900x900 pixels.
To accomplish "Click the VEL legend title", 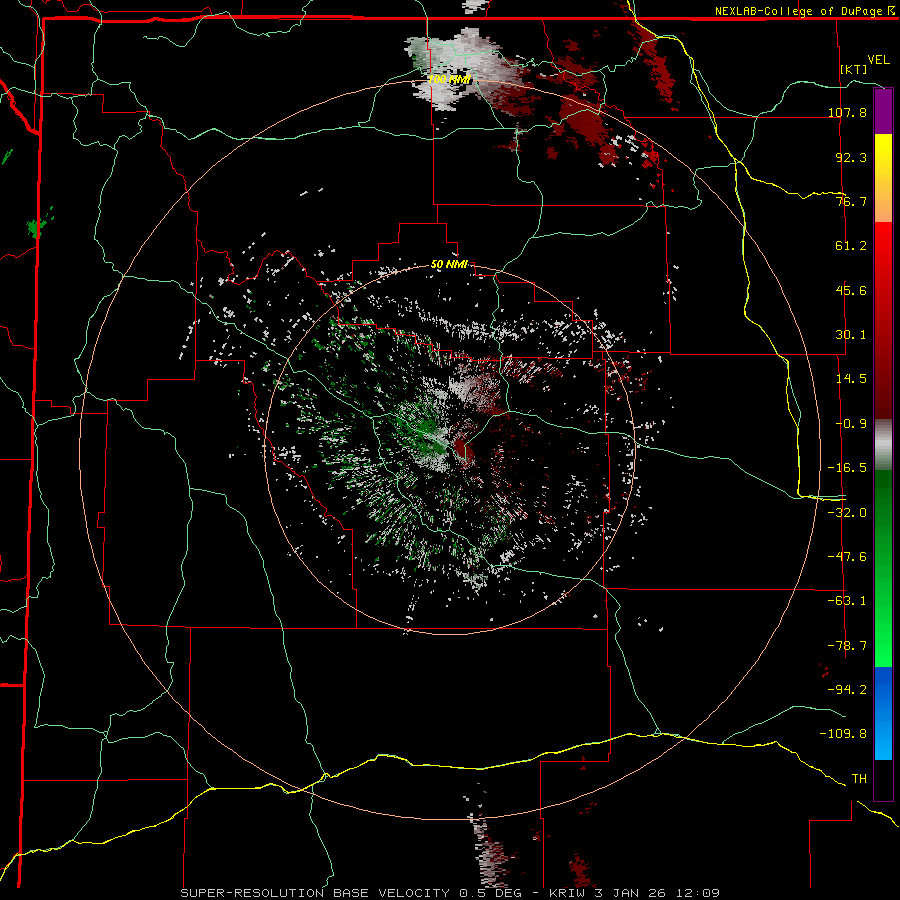I will pos(878,60).
